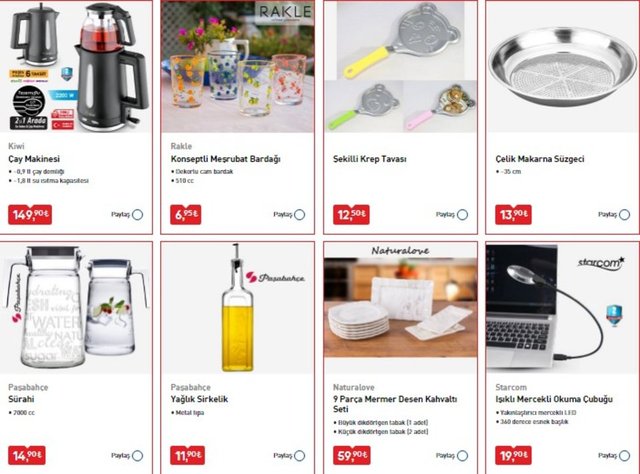Tick Paylaş circle for Yağlık Sirkelik
This screenshot has height=474, width=640.
point(300,456)
